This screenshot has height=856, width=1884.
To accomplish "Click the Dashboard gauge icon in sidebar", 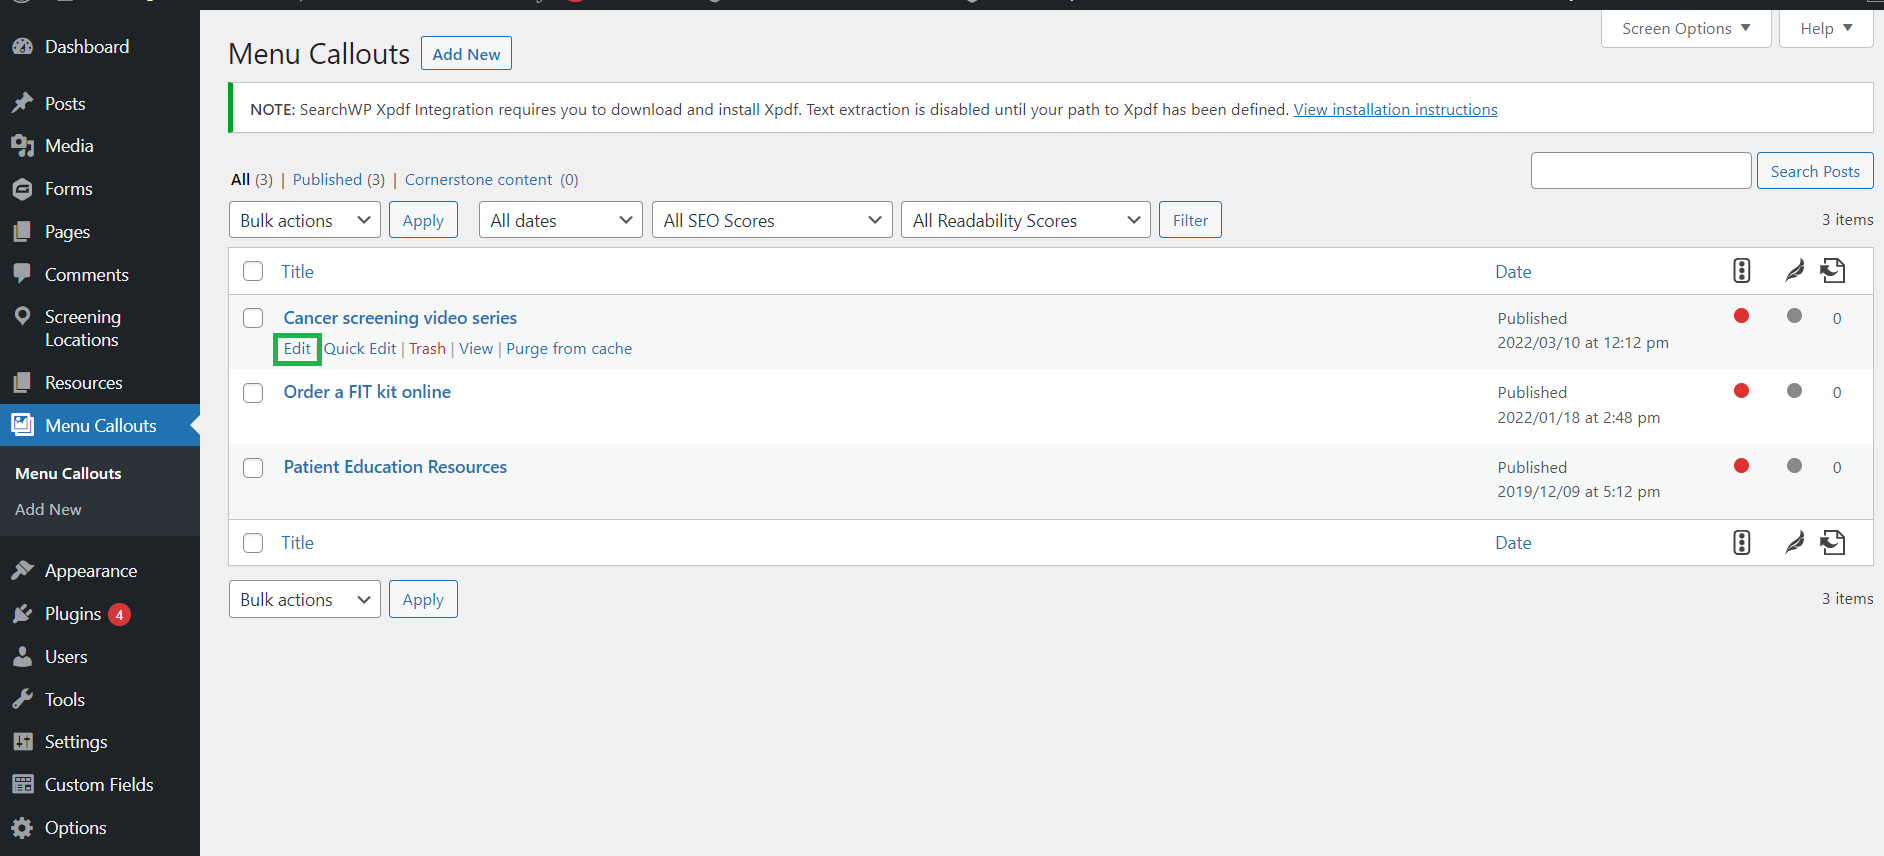I will (22, 47).
